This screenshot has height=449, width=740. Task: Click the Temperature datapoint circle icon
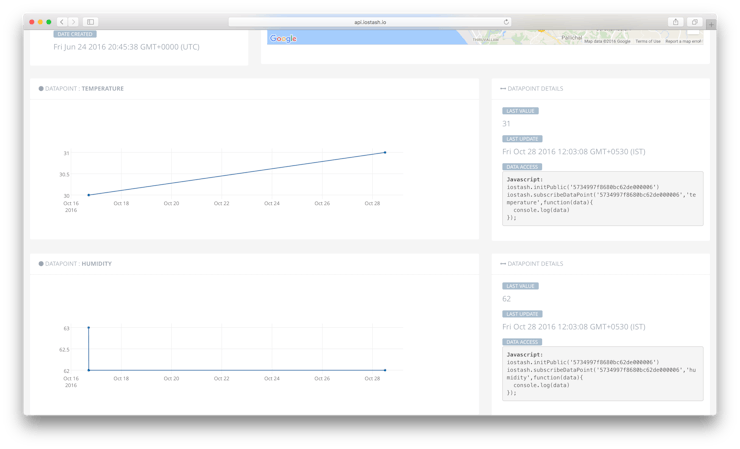pos(41,88)
